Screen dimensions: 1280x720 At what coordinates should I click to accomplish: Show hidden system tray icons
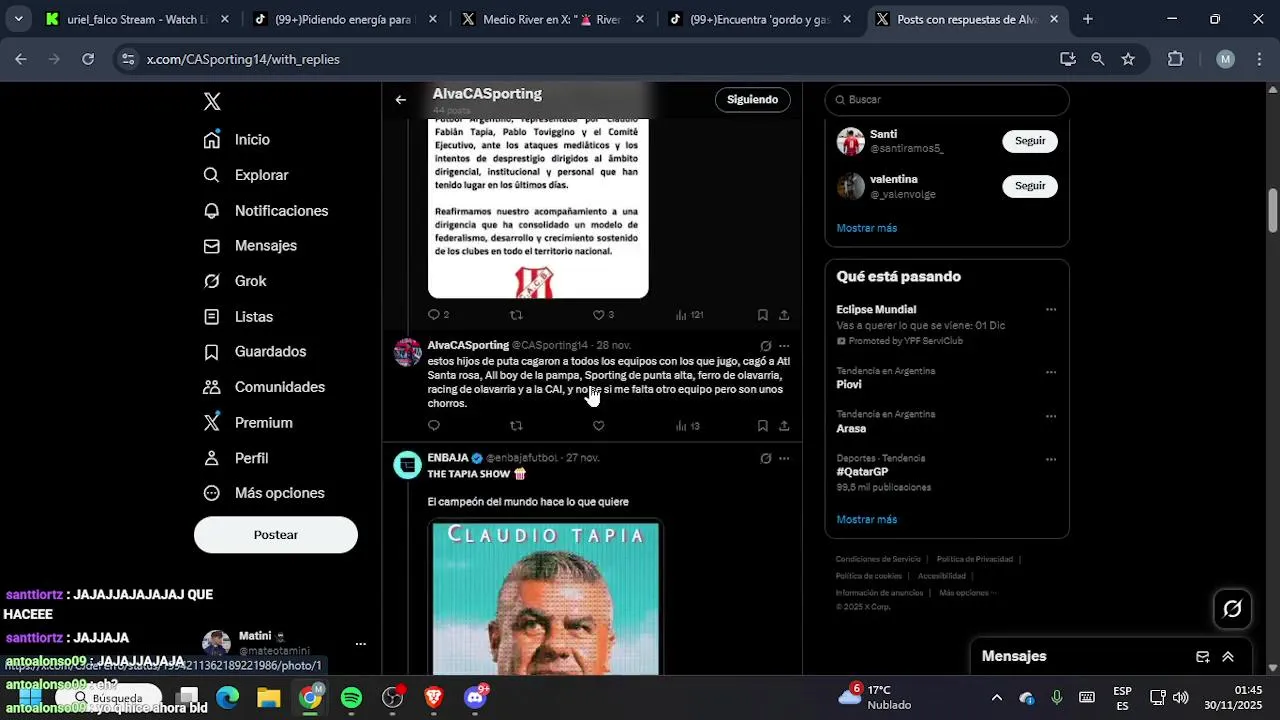[x=996, y=698]
